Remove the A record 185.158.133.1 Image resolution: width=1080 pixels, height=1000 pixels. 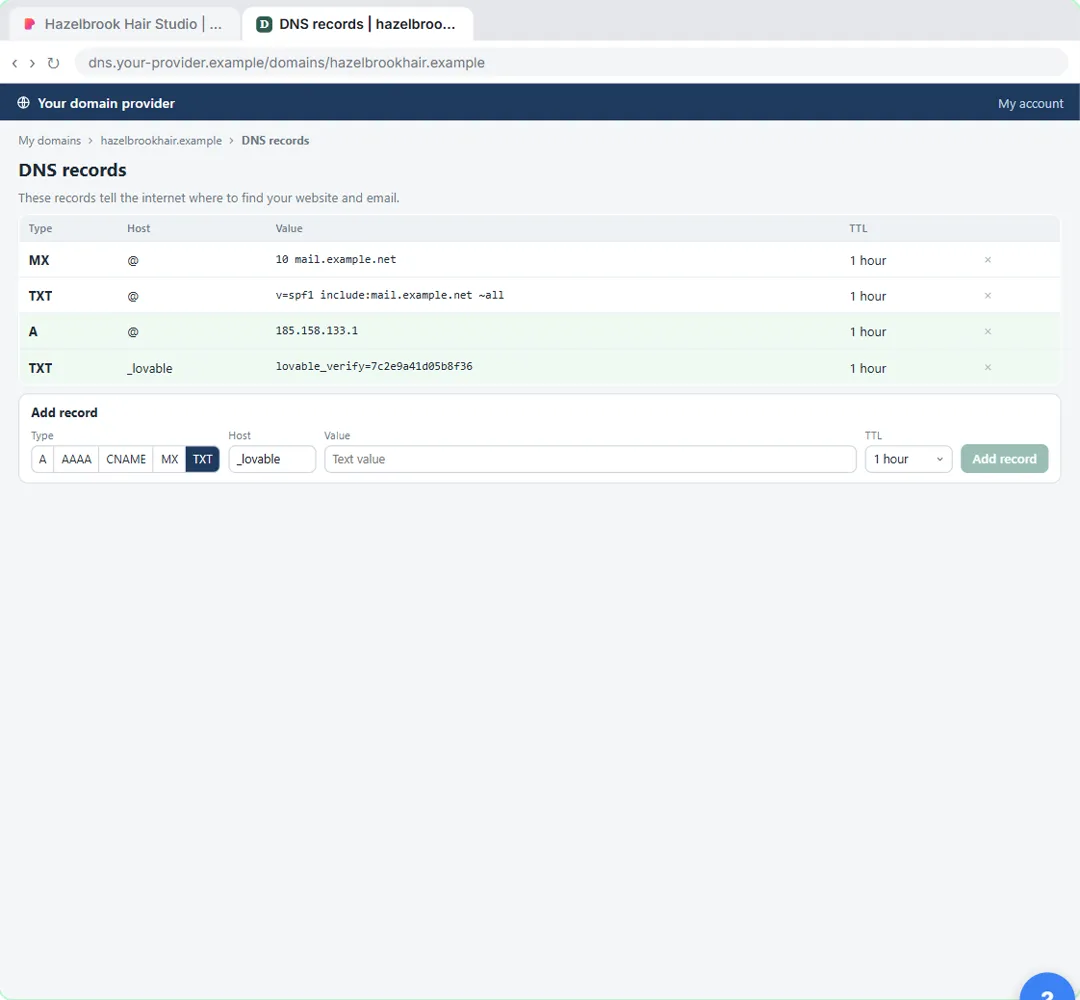pyautogui.click(x=988, y=331)
